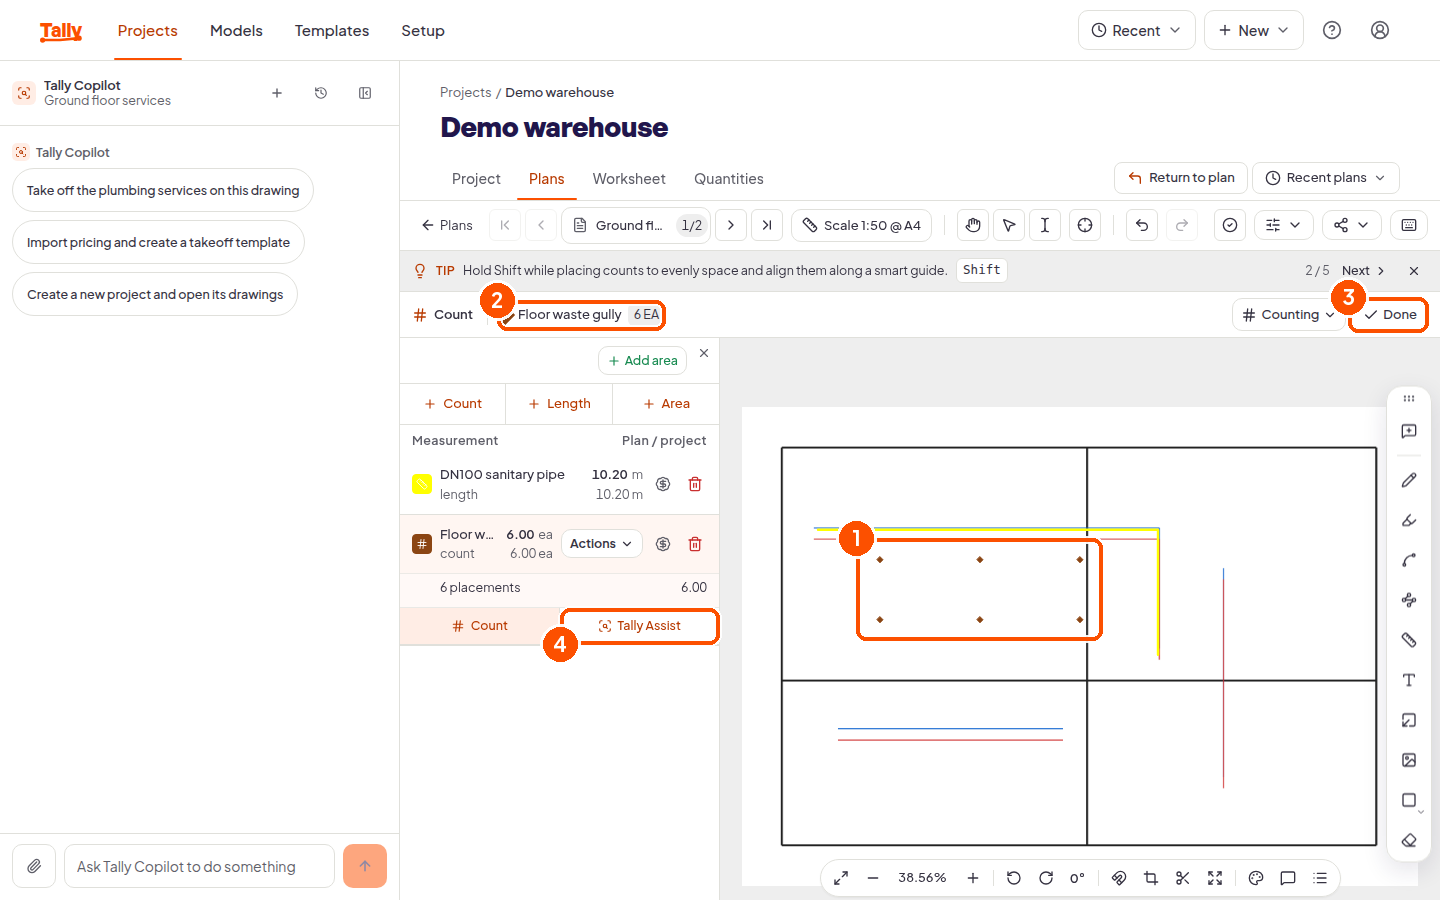
Task: Toggle fit-to-screen view
Action: click(1215, 878)
